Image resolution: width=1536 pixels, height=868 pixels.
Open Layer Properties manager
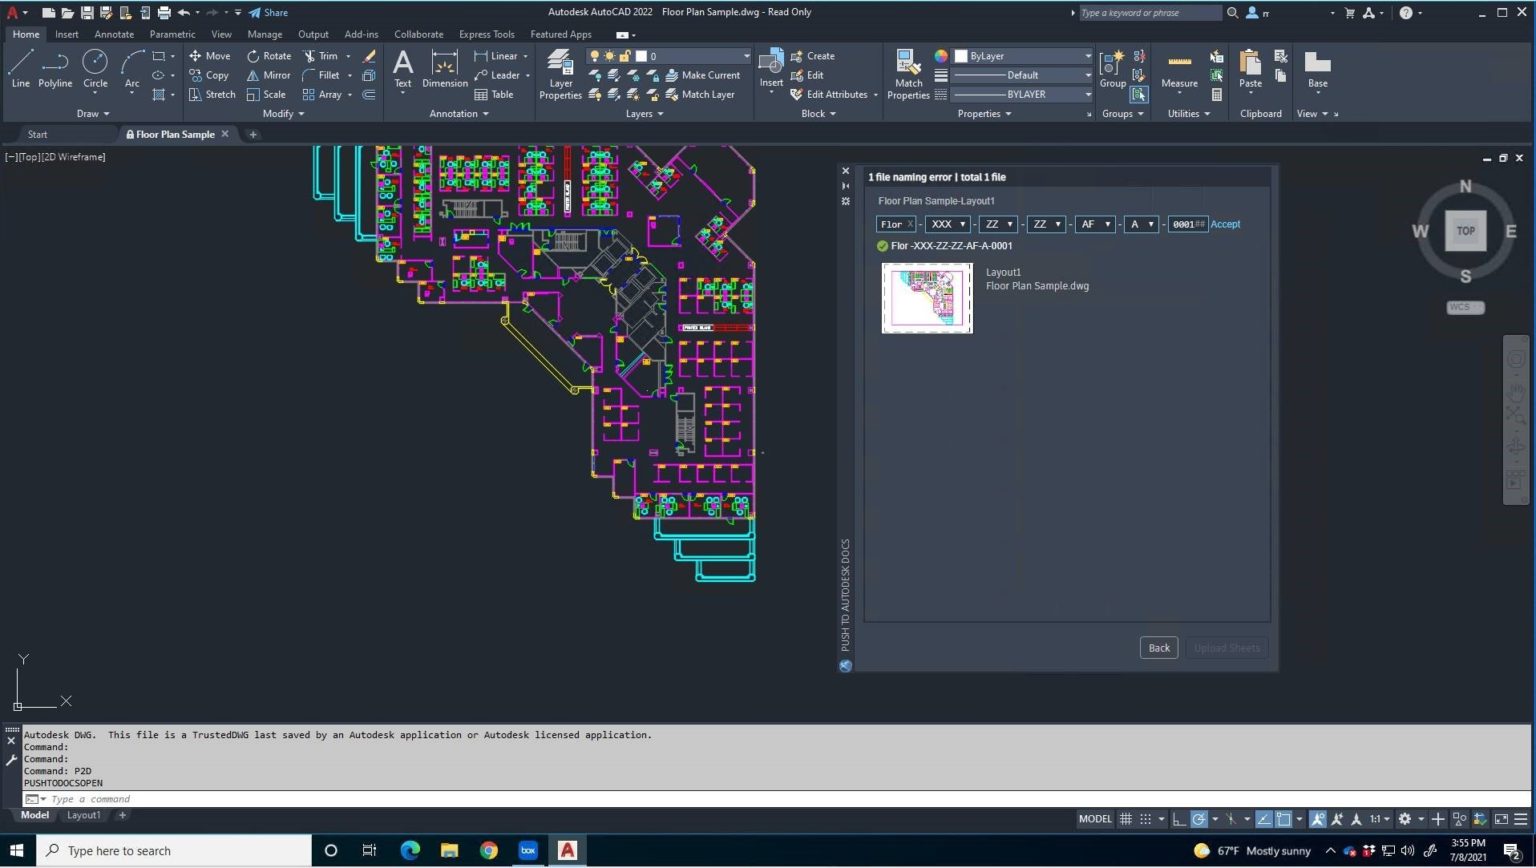[560, 75]
